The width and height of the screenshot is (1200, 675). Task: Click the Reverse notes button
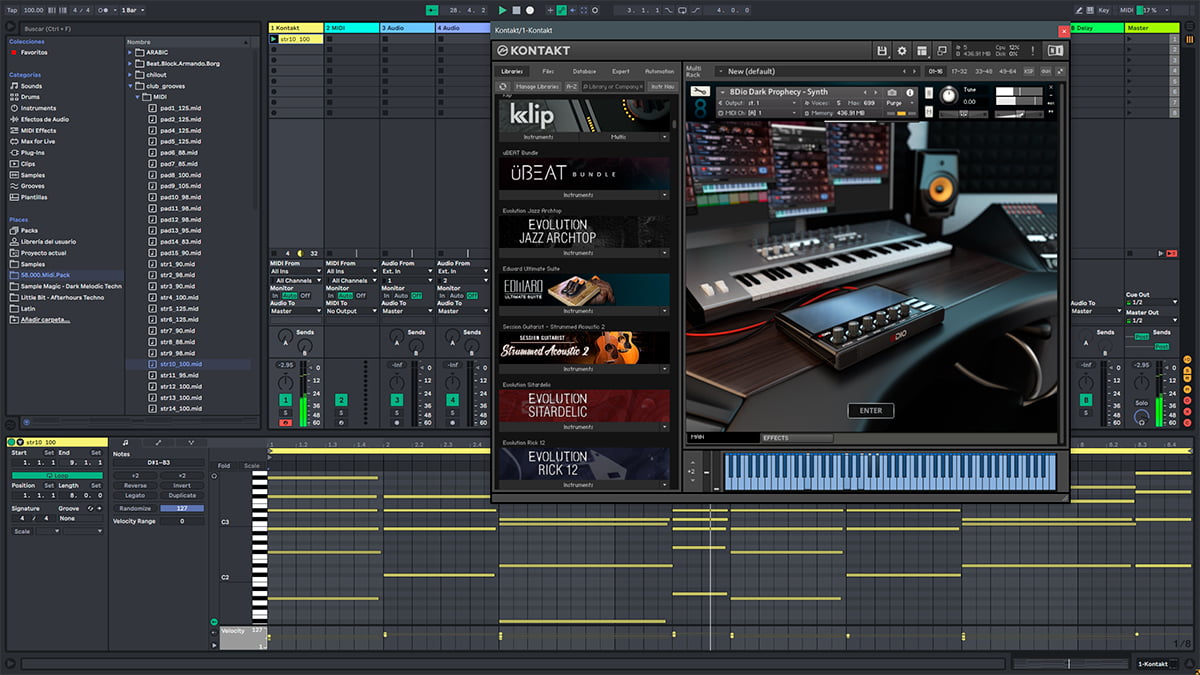point(135,485)
